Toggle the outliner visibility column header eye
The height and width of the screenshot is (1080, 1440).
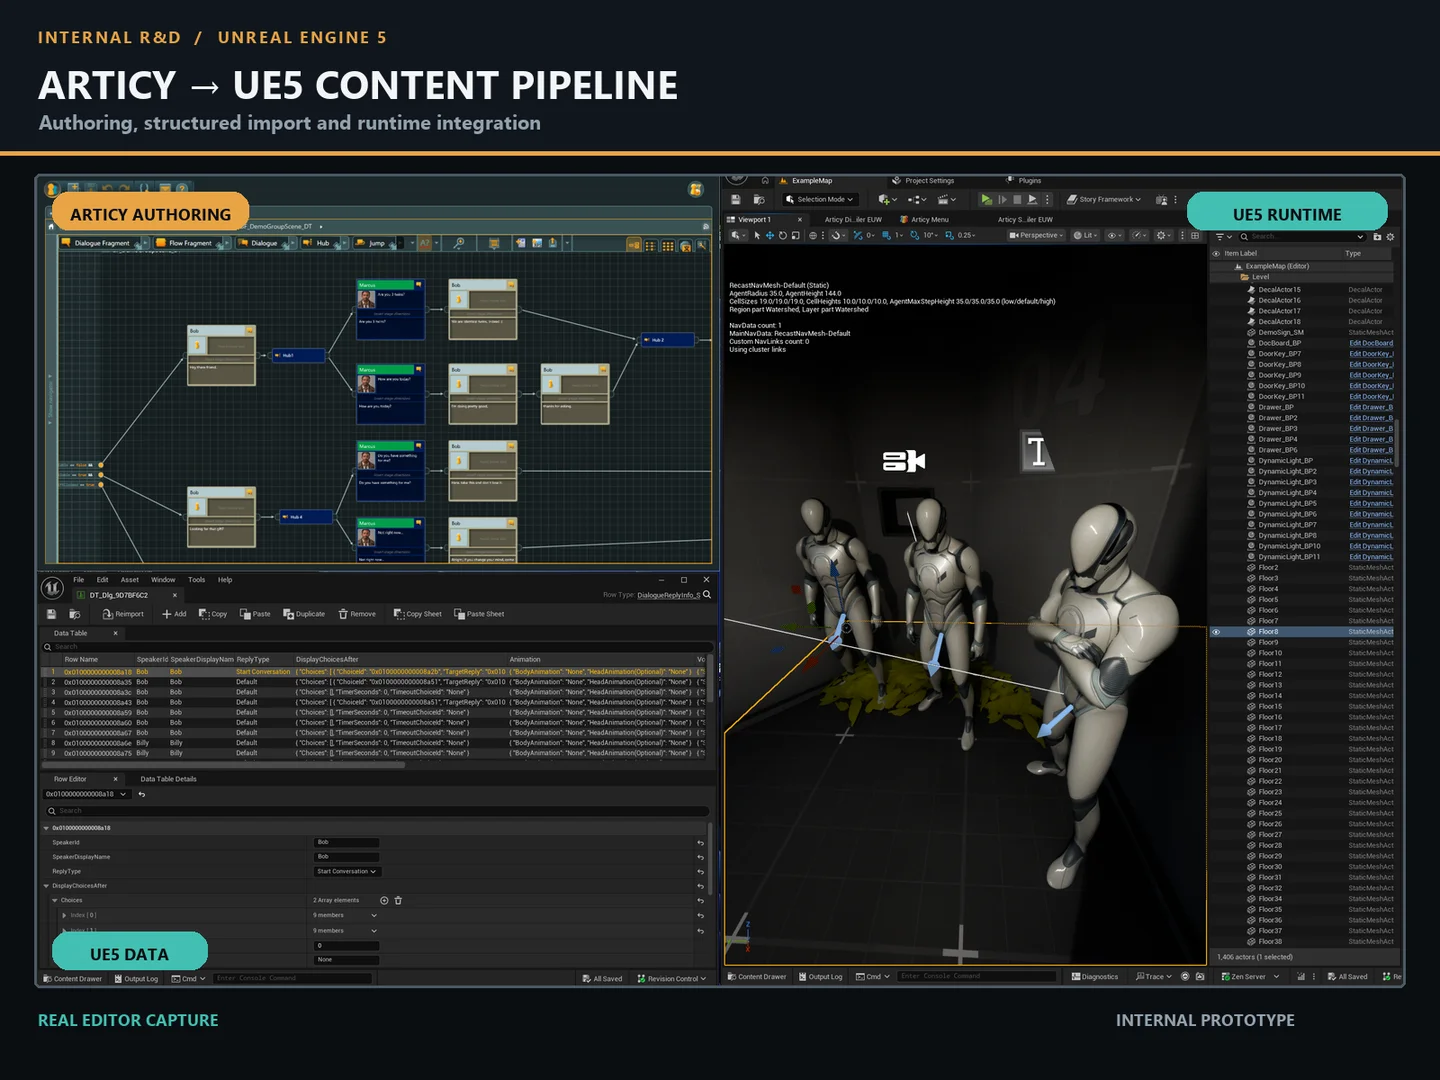[x=1216, y=254]
